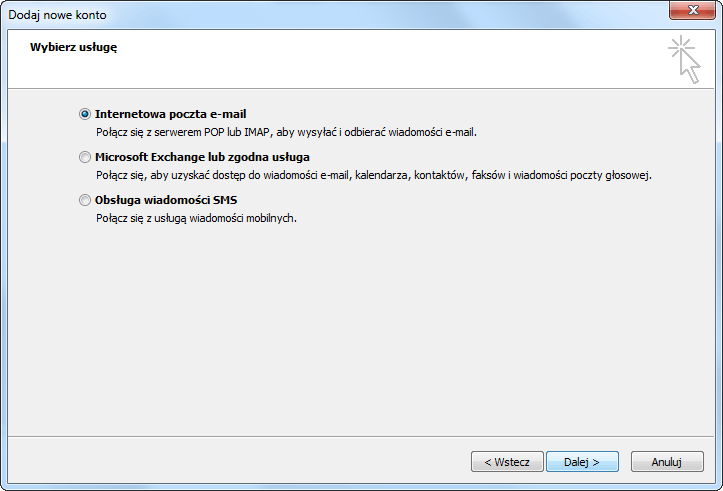This screenshot has height=491, width=723.
Task: Continue with the Dalej button
Action: [582, 461]
